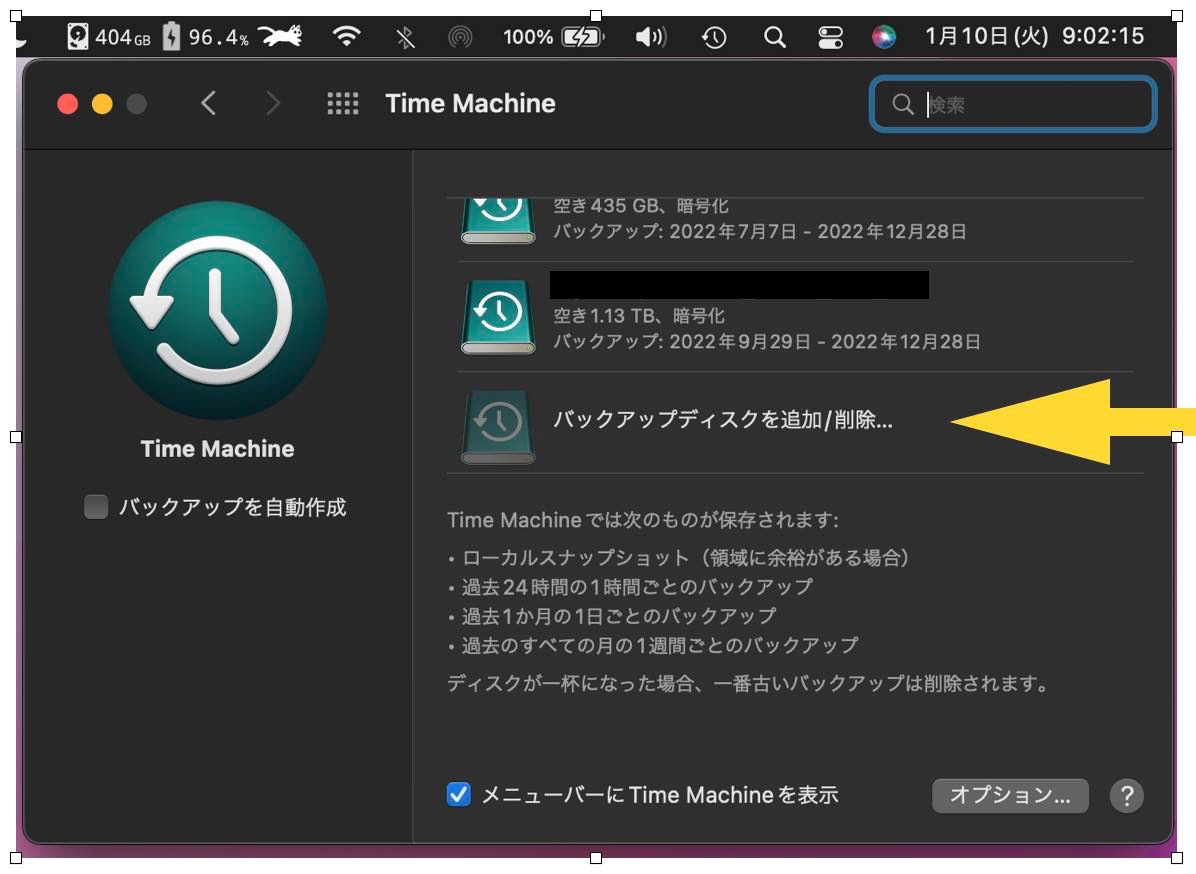Click text 過去1か月の1日ごとのバックアップ
Image resolution: width=1196 pixels, height=874 pixels.
click(619, 615)
